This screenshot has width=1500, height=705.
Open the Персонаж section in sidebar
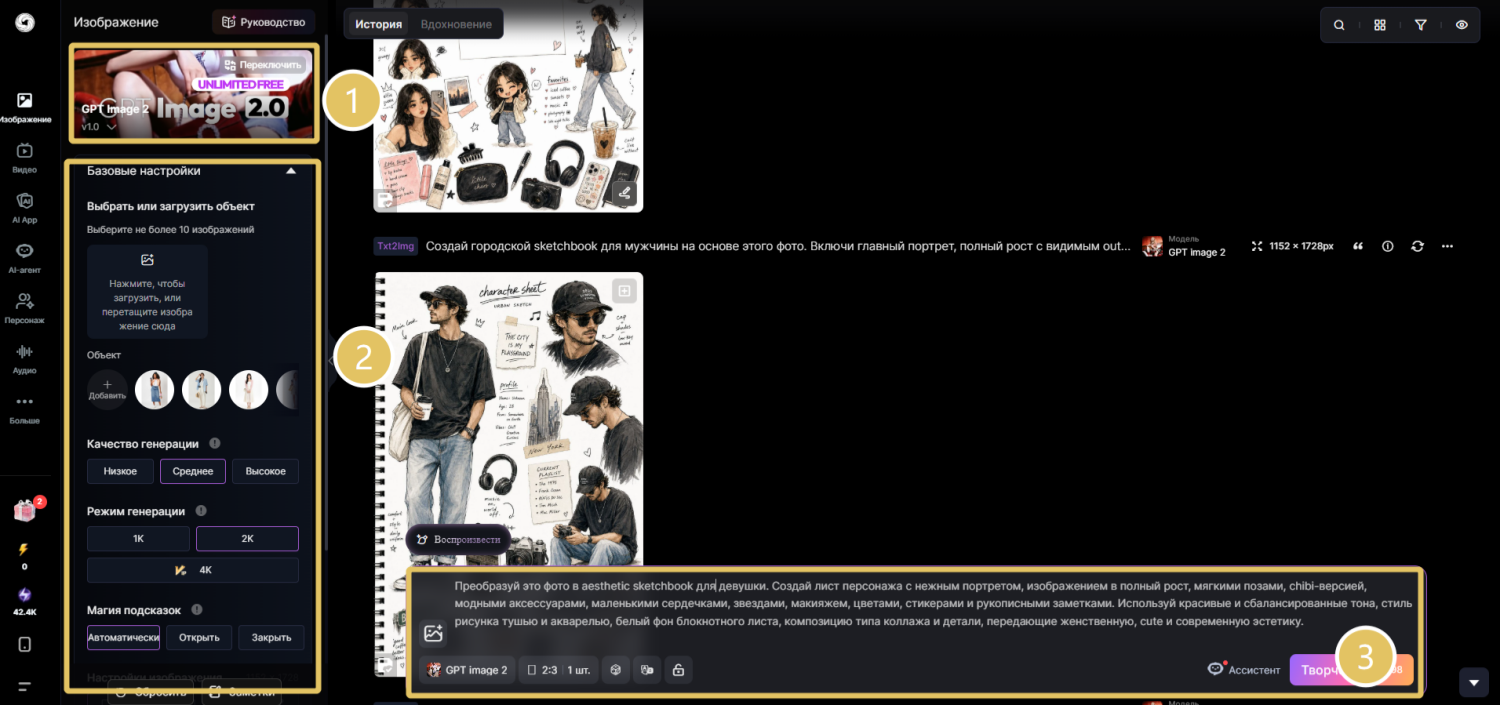point(25,308)
